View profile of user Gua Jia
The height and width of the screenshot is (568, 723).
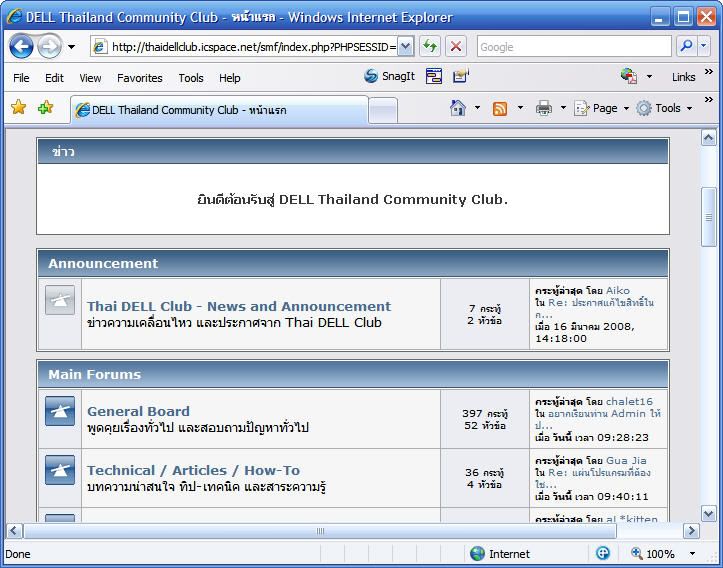(626, 461)
